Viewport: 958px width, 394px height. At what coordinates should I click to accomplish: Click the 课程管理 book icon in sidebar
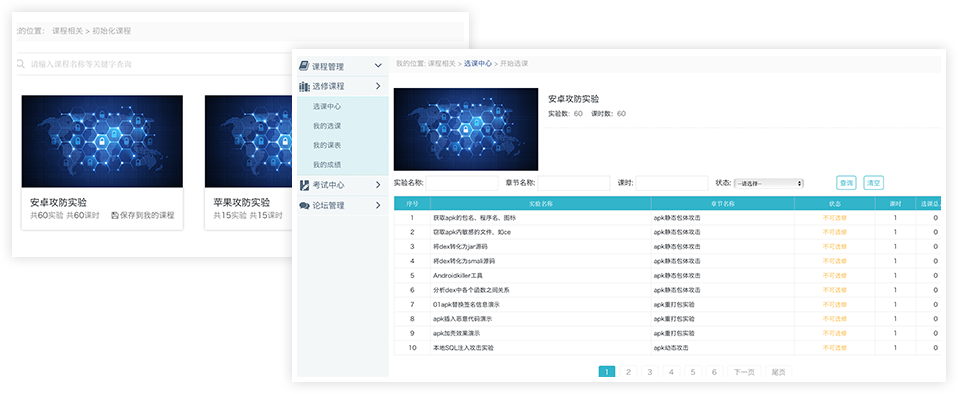(x=304, y=65)
